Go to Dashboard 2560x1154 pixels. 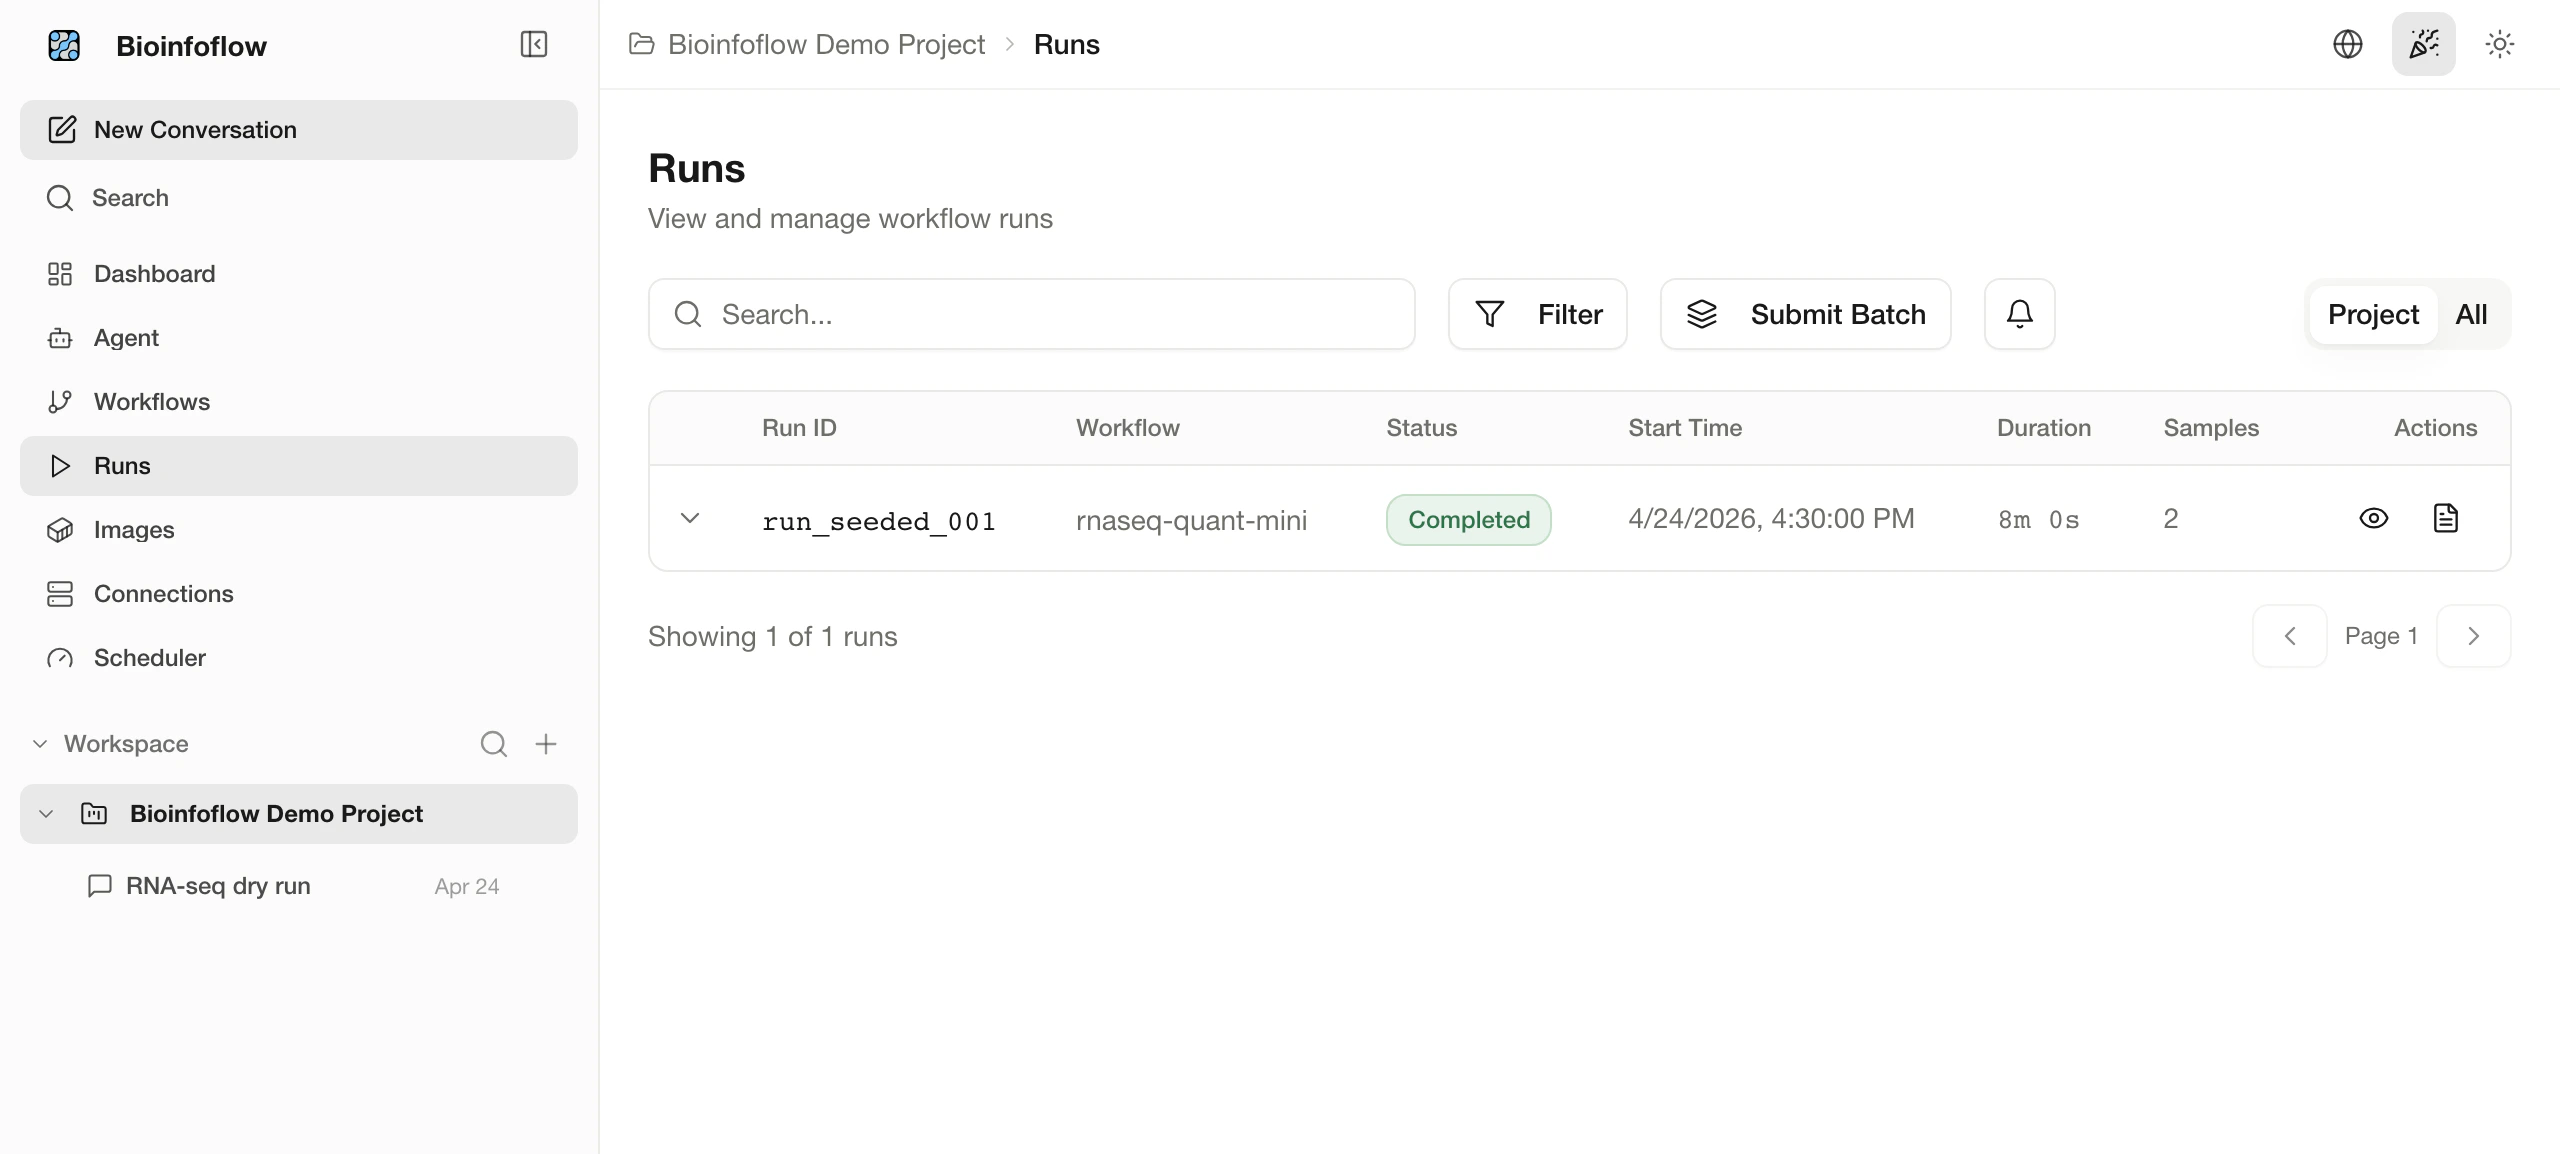click(x=299, y=274)
